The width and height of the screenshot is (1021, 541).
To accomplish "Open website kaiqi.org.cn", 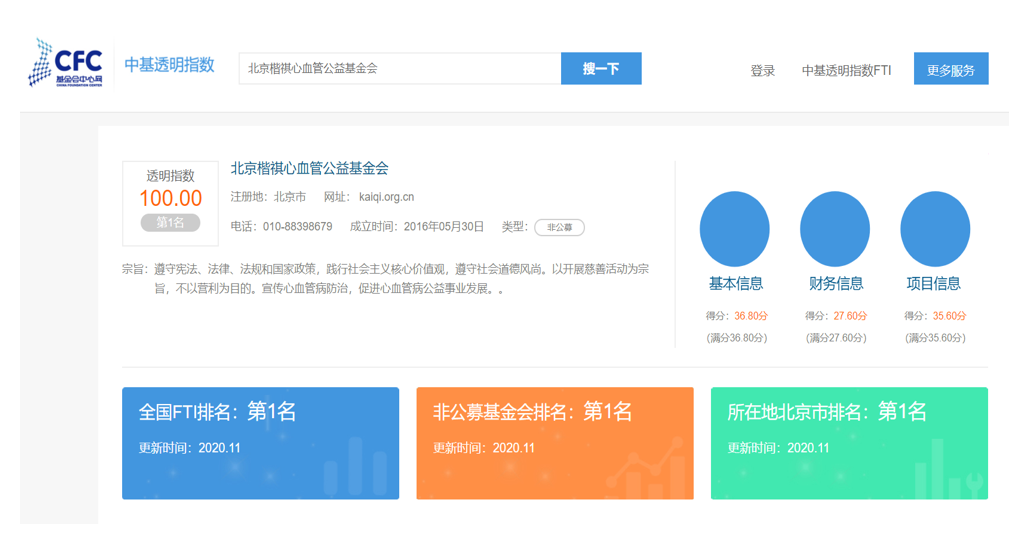I will pyautogui.click(x=386, y=197).
